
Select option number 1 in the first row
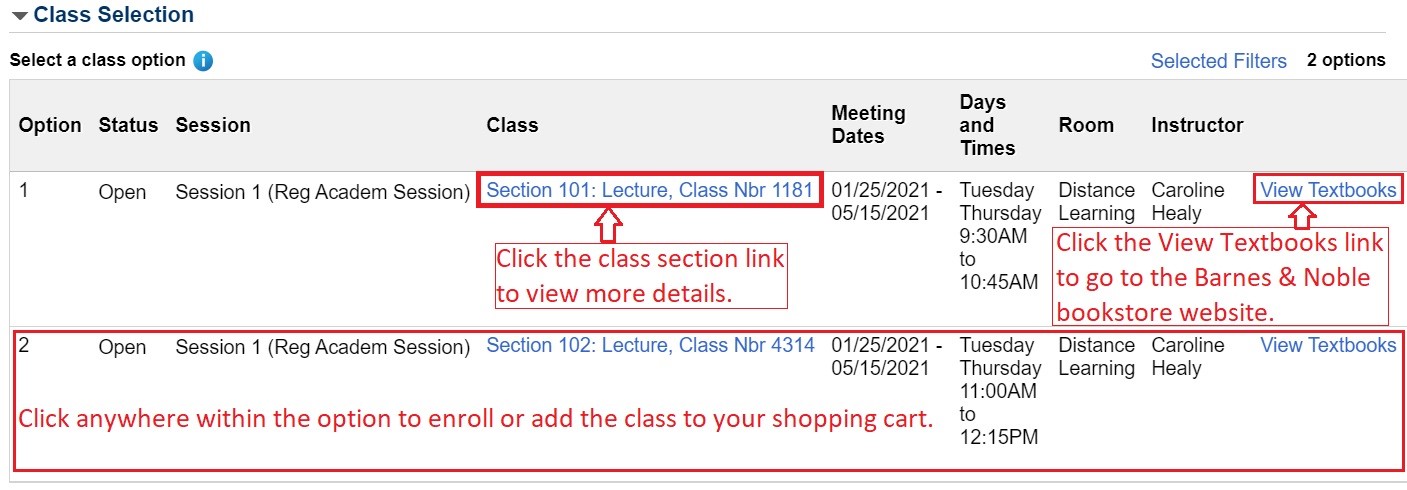26,190
